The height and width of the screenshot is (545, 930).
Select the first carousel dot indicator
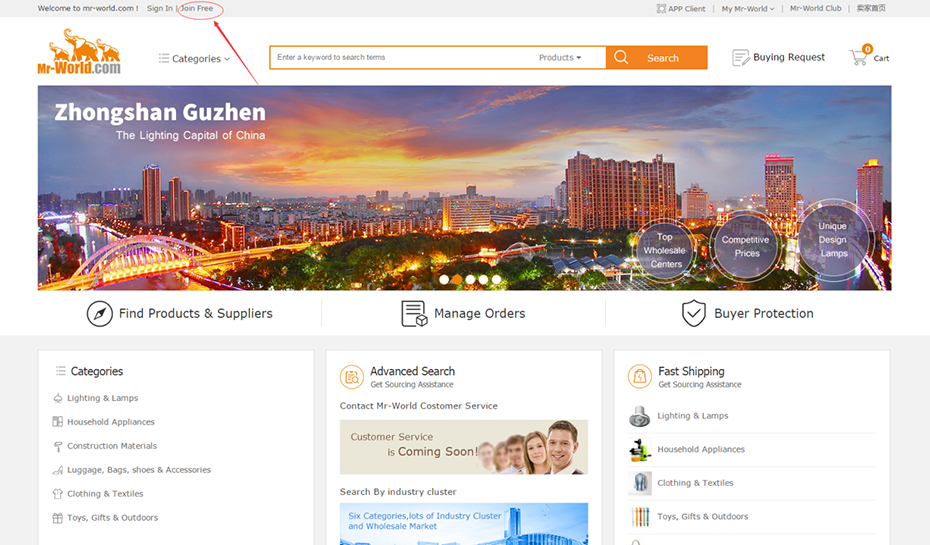444,280
